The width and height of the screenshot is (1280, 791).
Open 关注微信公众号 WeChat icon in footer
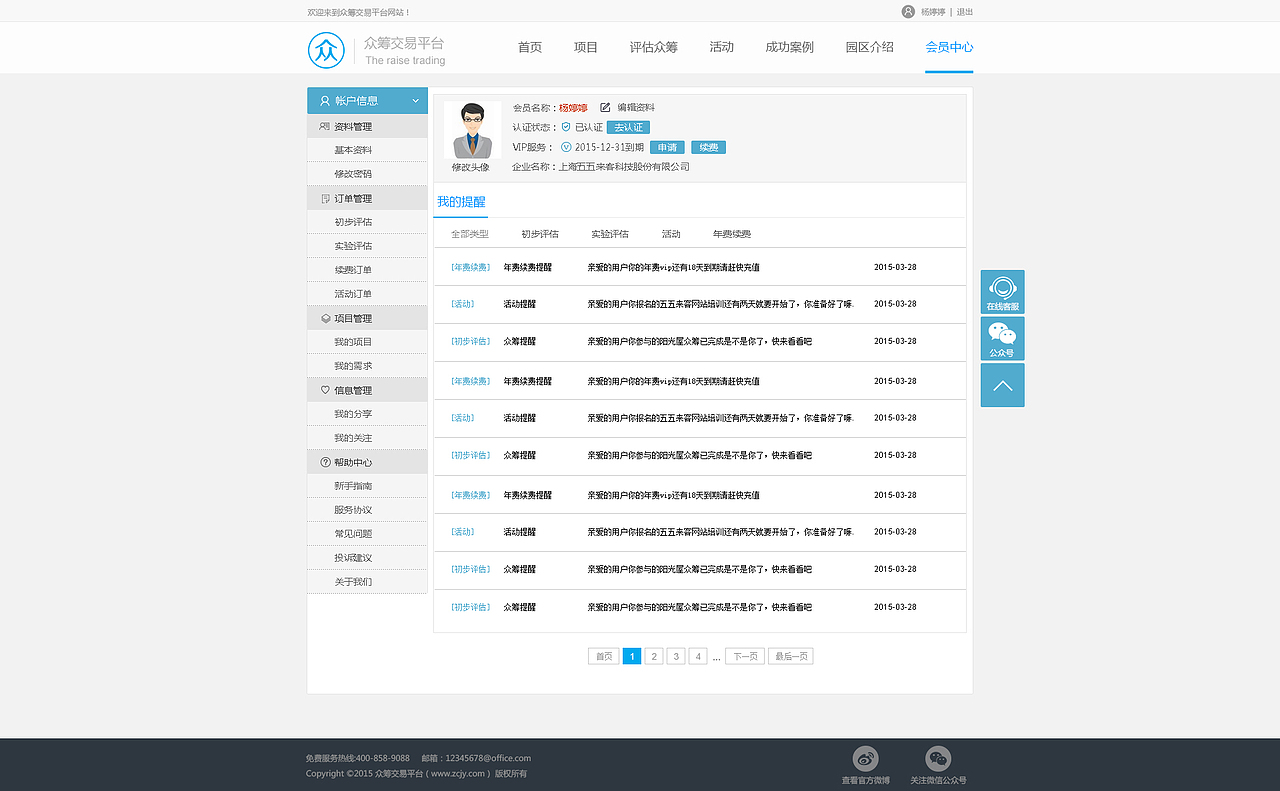(x=938, y=759)
